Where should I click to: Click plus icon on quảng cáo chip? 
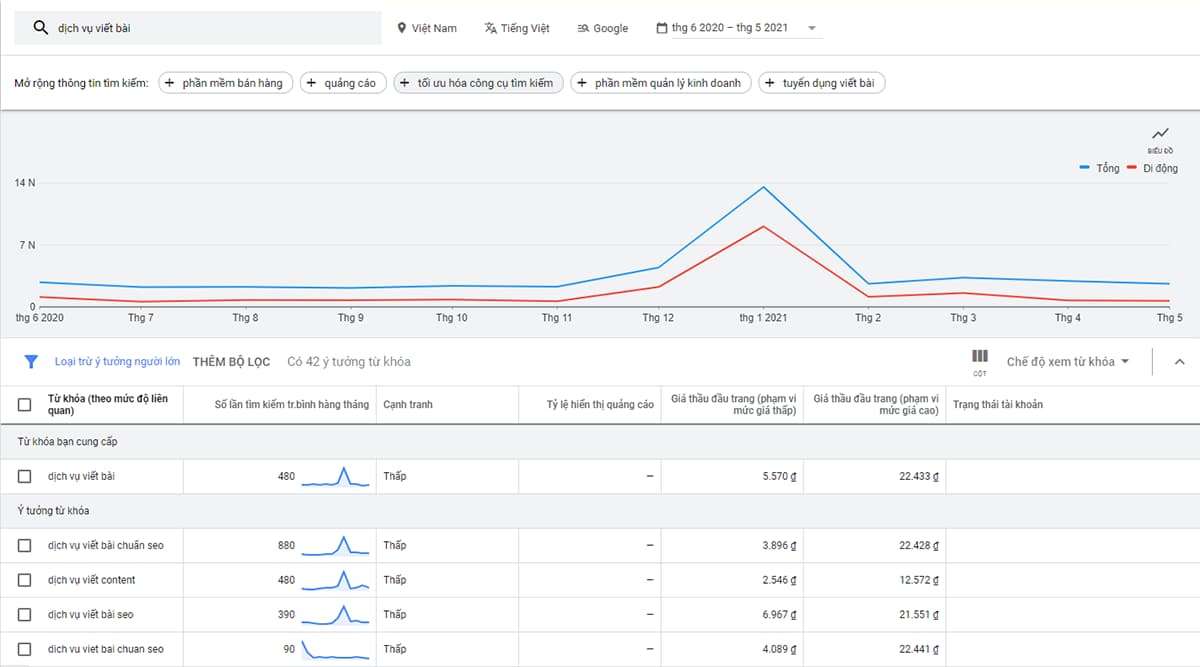click(311, 83)
